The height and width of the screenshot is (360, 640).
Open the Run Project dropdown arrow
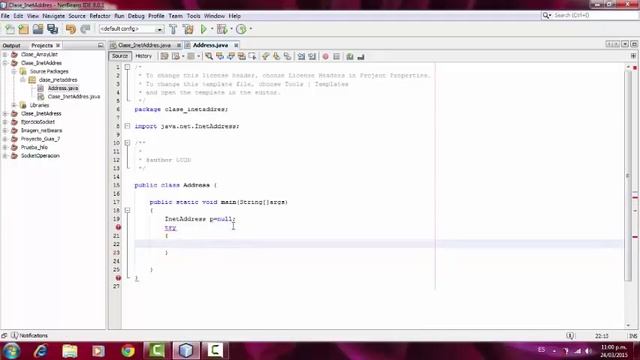coord(211,29)
